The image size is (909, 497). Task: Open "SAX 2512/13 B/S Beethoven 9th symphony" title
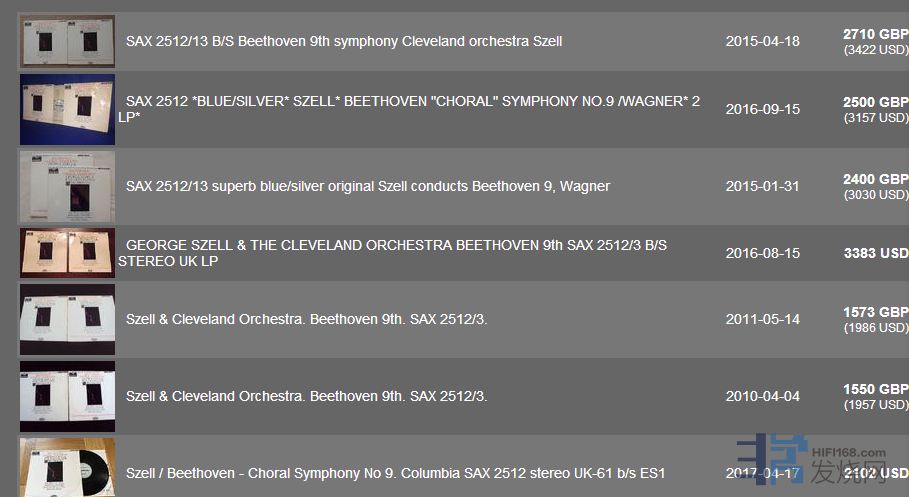tap(344, 41)
